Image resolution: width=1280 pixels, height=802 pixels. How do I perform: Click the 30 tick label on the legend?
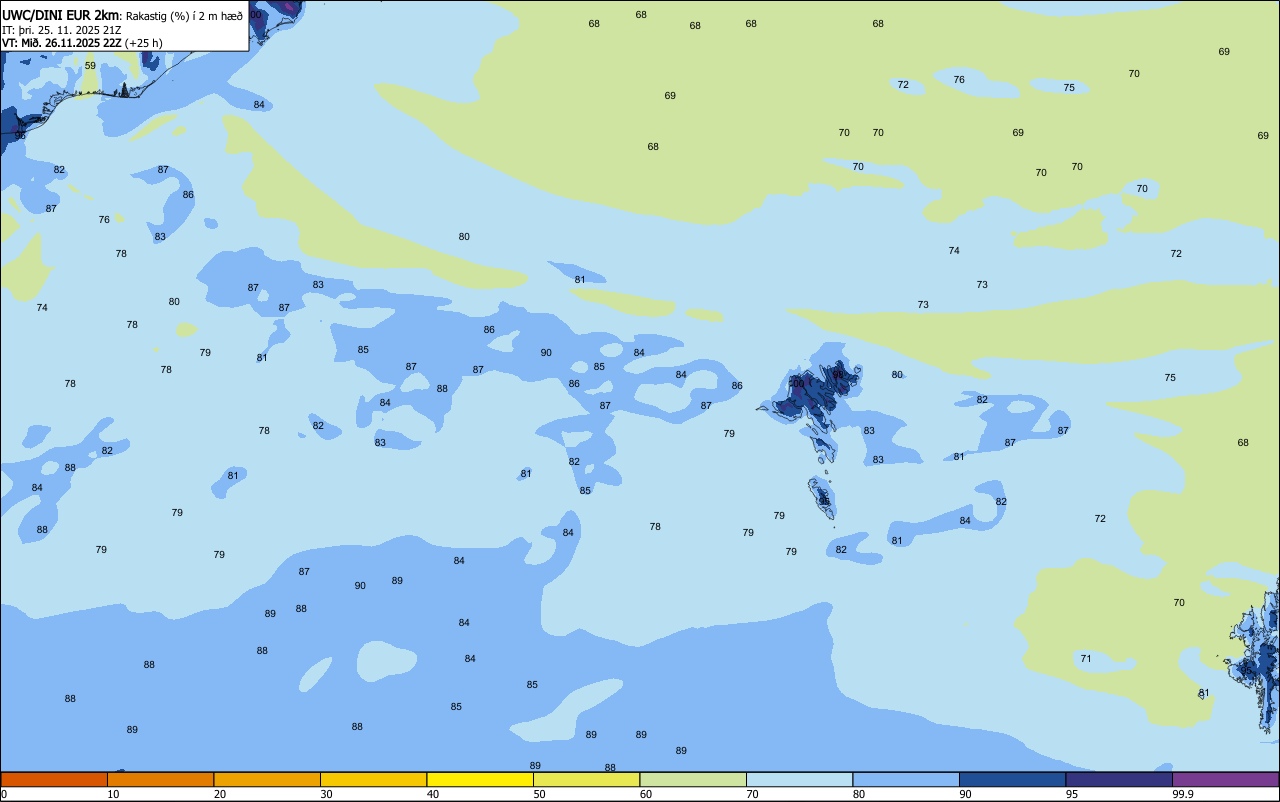click(x=326, y=794)
